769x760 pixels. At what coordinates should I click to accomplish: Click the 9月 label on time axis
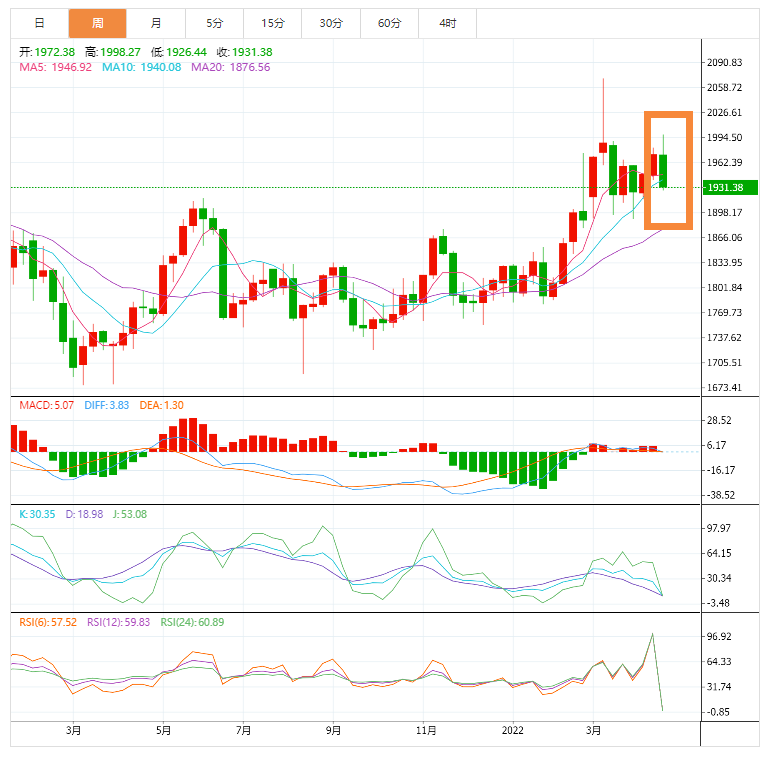point(333,731)
